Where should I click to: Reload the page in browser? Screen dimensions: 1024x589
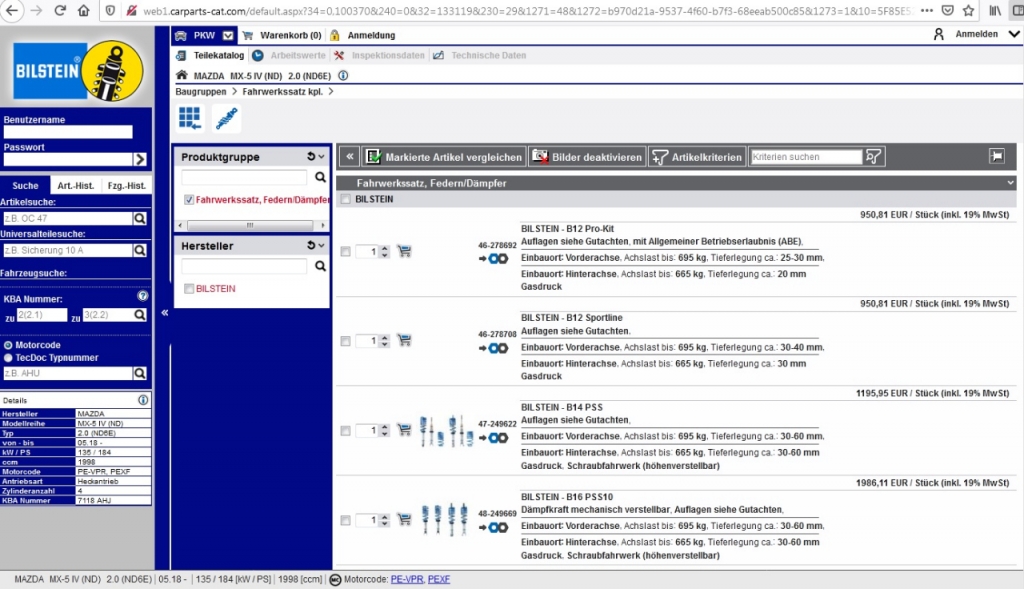(60, 10)
